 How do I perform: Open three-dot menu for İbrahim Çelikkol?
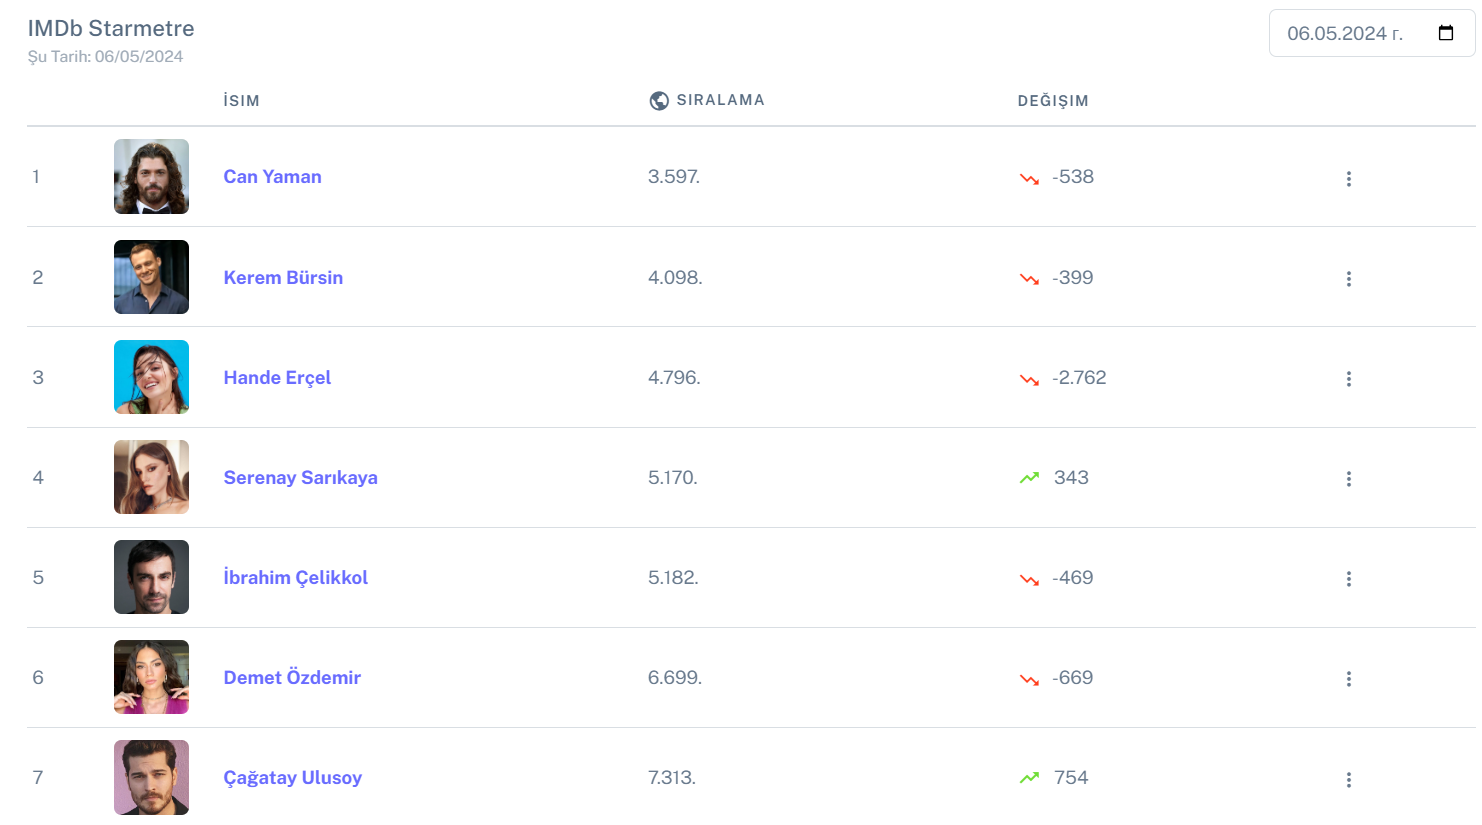pos(1348,578)
